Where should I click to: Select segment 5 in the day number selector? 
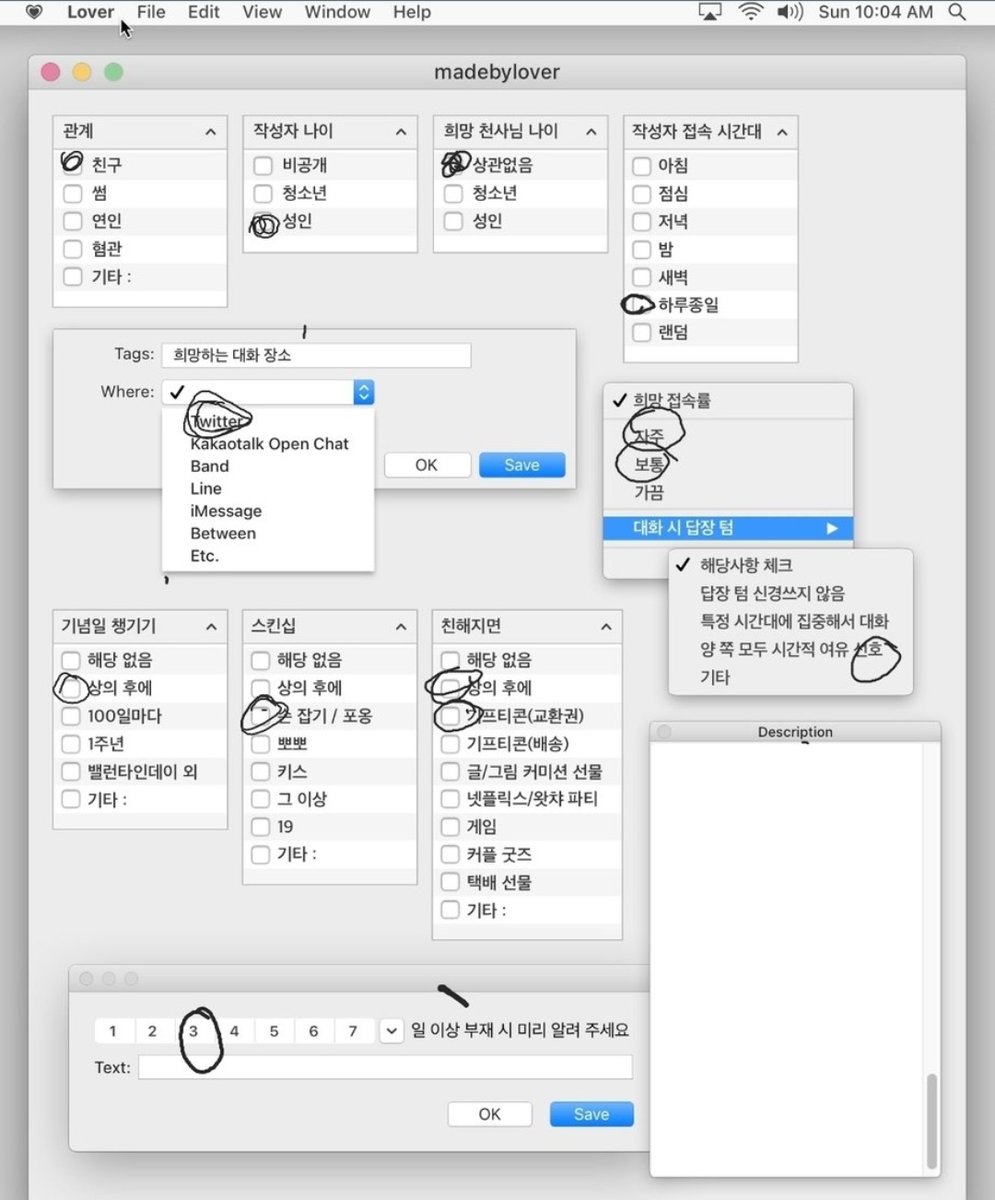point(274,1031)
